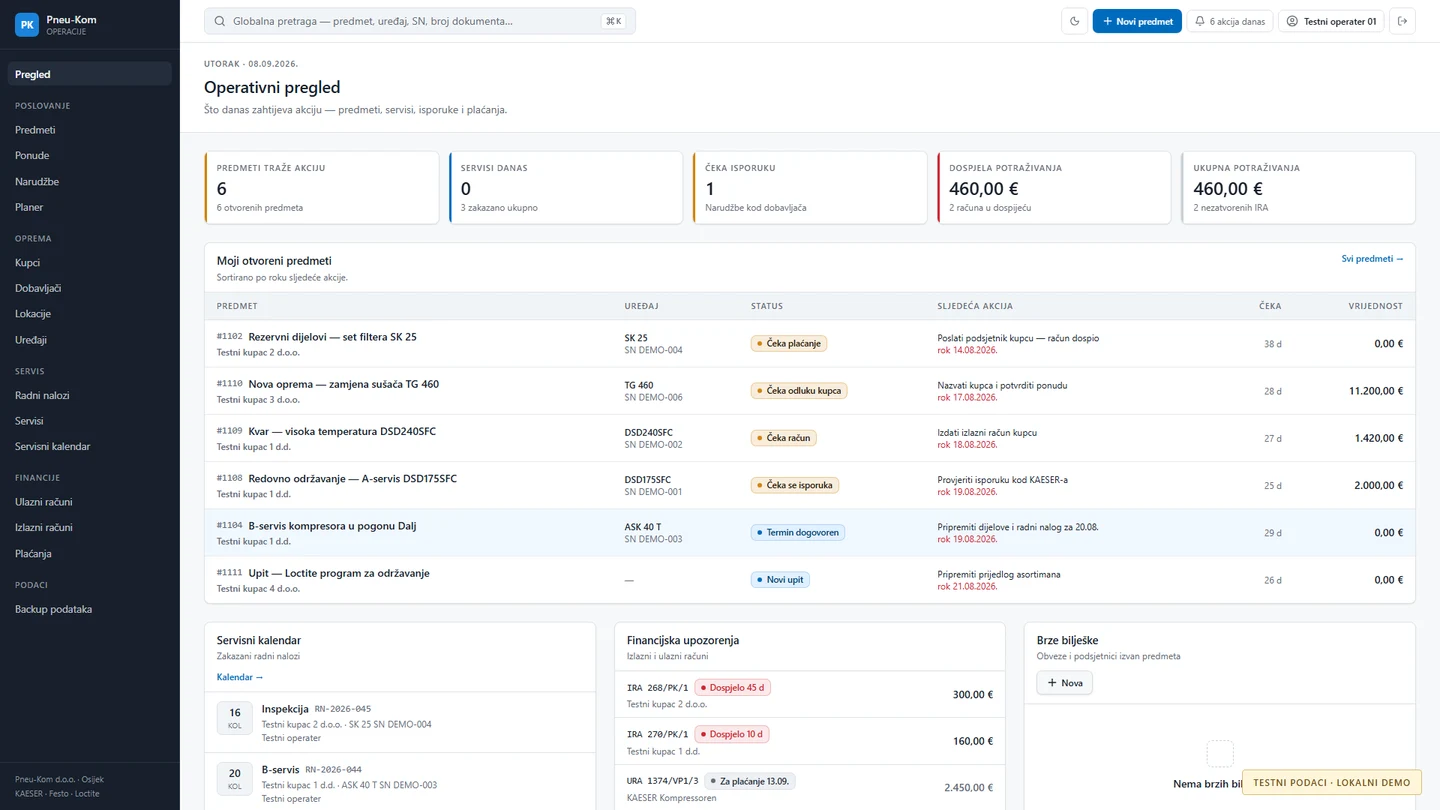Viewport: 1440px width, 810px height.
Task: Open invoice IRA 268/PK/1
Action: [810, 694]
